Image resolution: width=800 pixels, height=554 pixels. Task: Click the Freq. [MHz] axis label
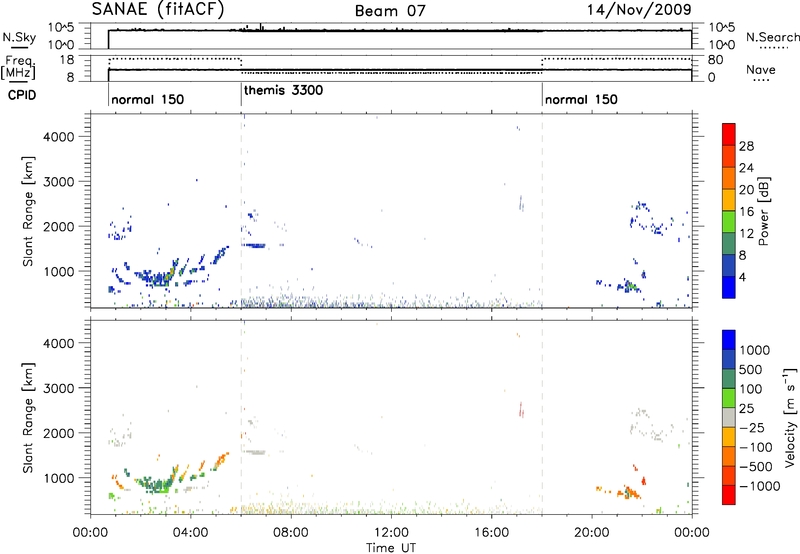click(18, 67)
